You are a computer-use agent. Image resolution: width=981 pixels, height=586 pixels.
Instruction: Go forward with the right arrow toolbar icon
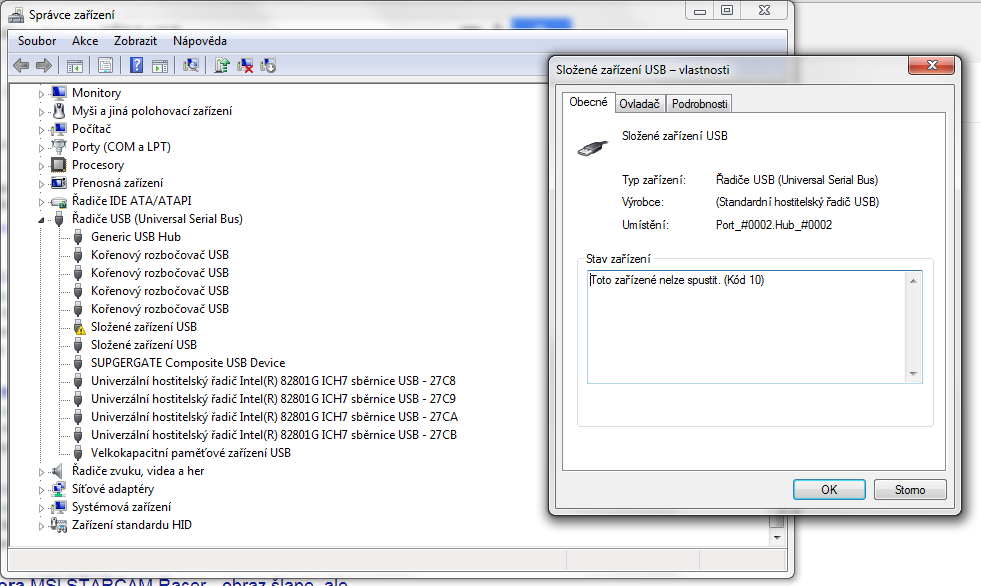[x=44, y=65]
